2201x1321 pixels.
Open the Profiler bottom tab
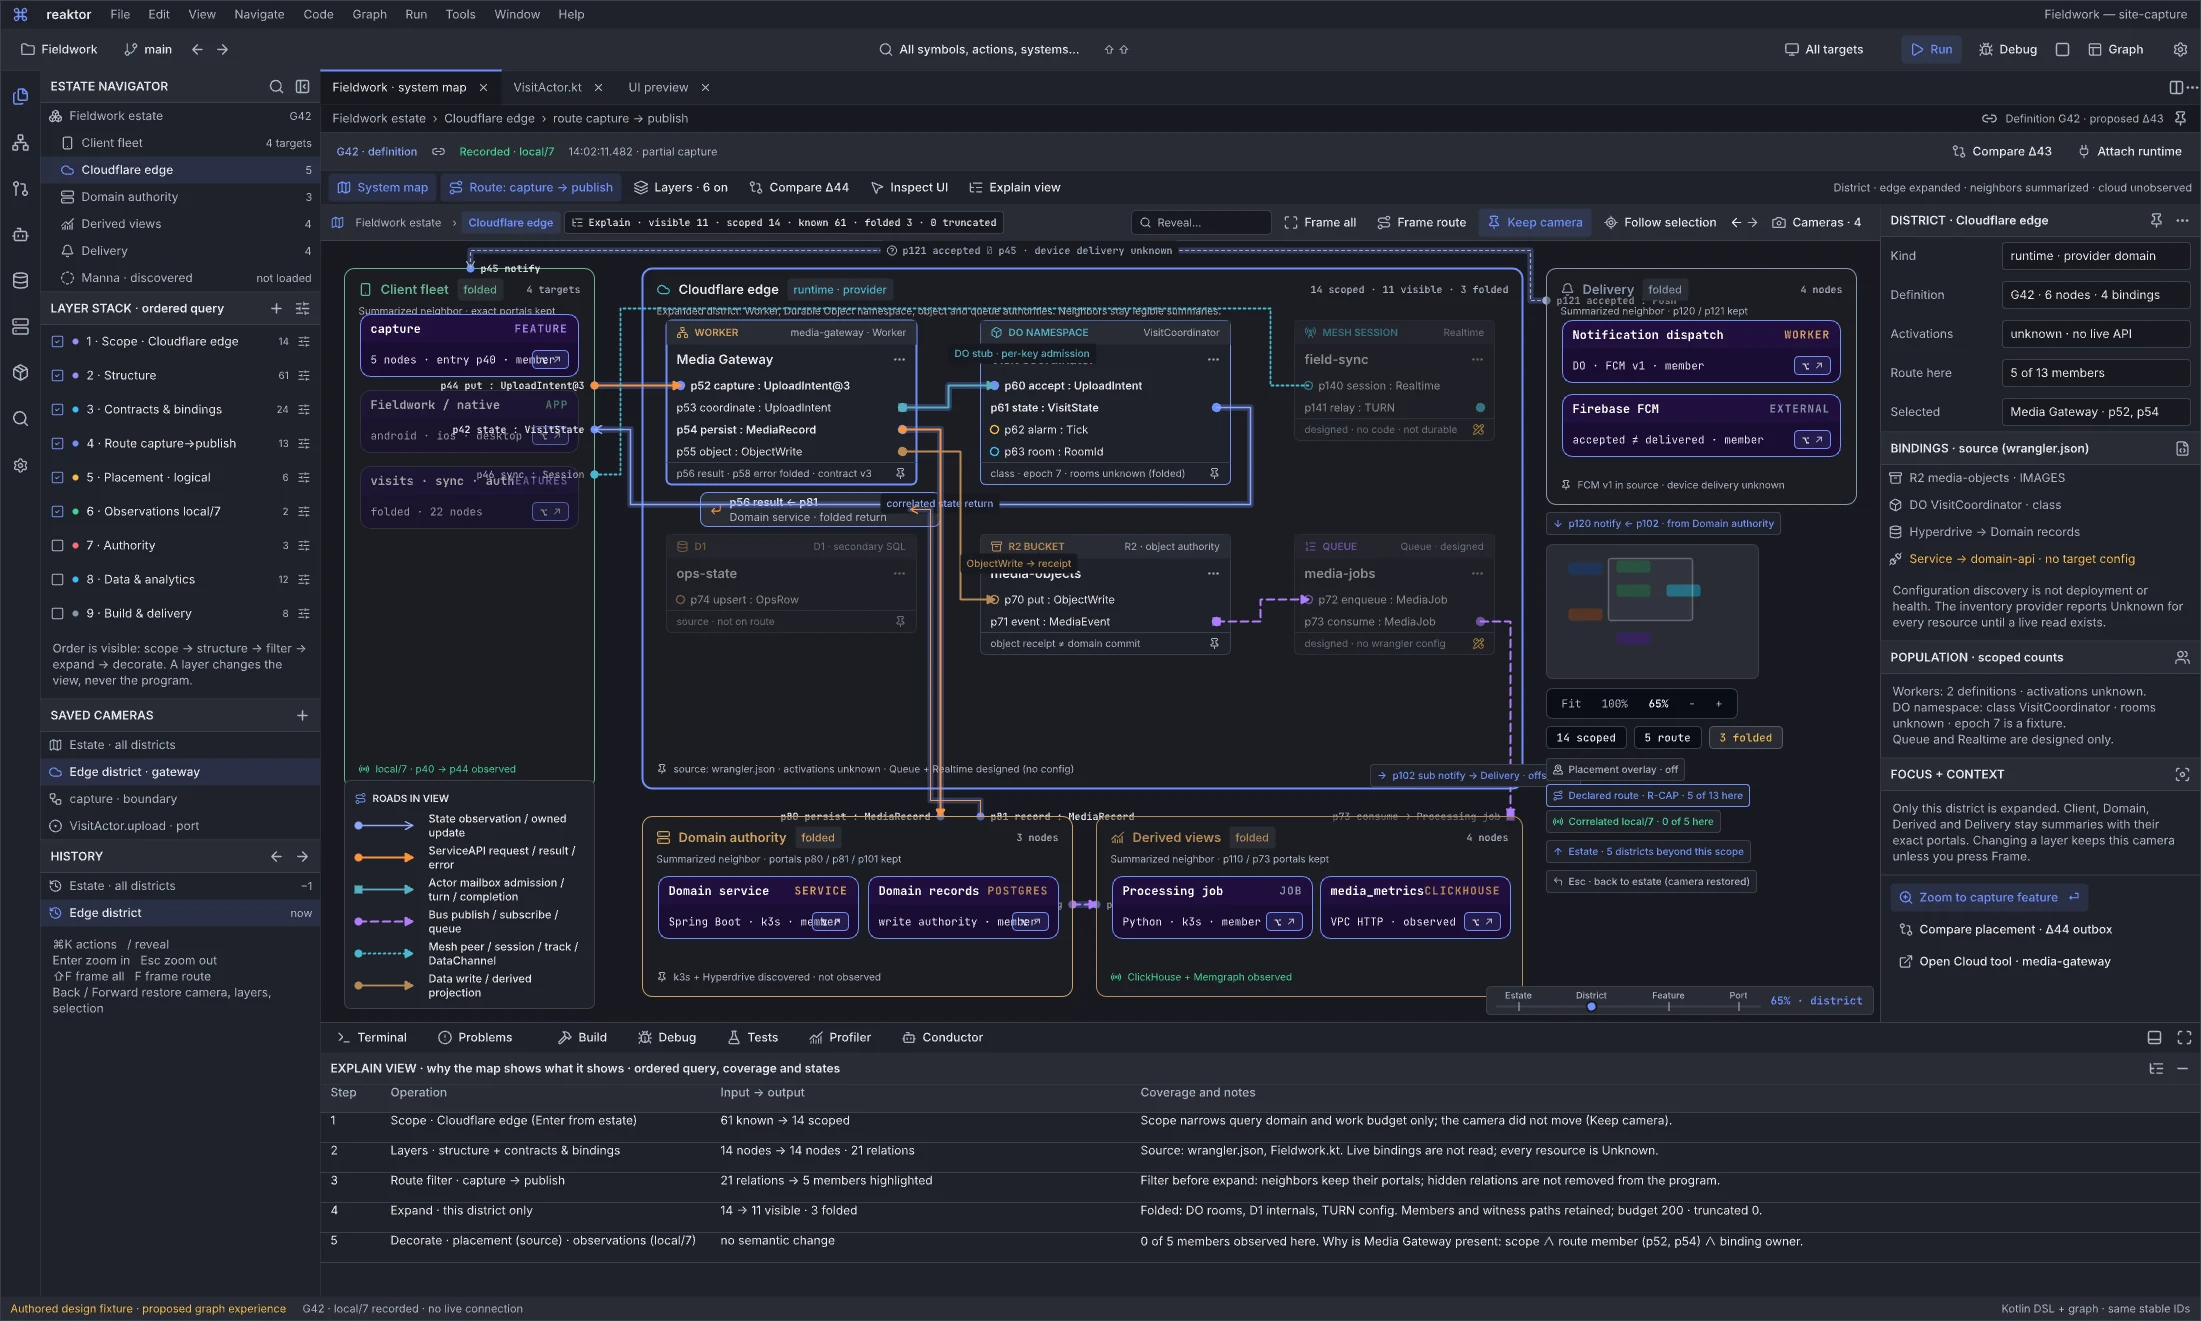click(x=840, y=1038)
